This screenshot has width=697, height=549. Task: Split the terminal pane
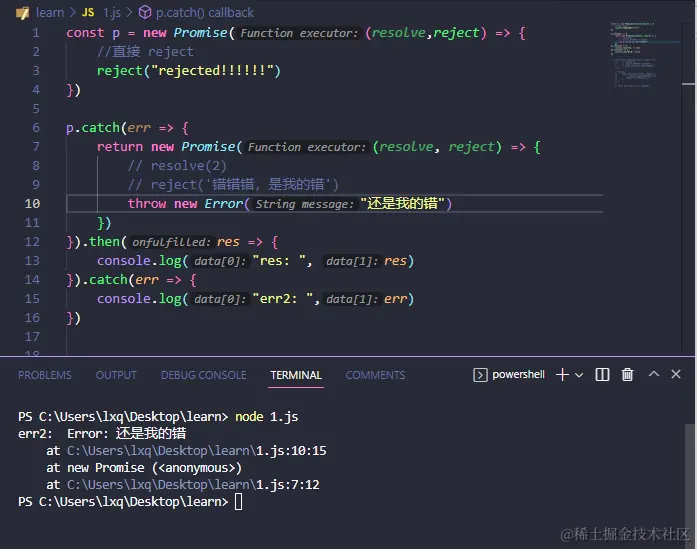coord(602,374)
